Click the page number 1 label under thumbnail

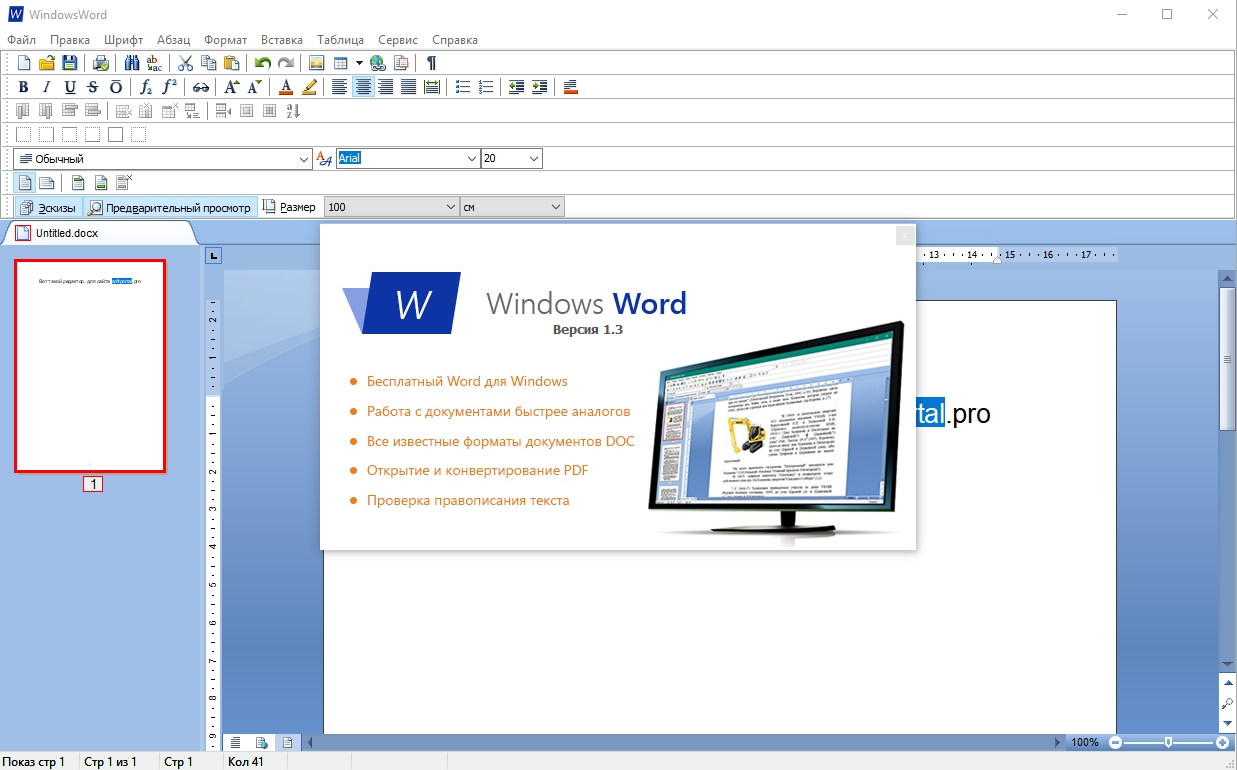click(x=91, y=484)
